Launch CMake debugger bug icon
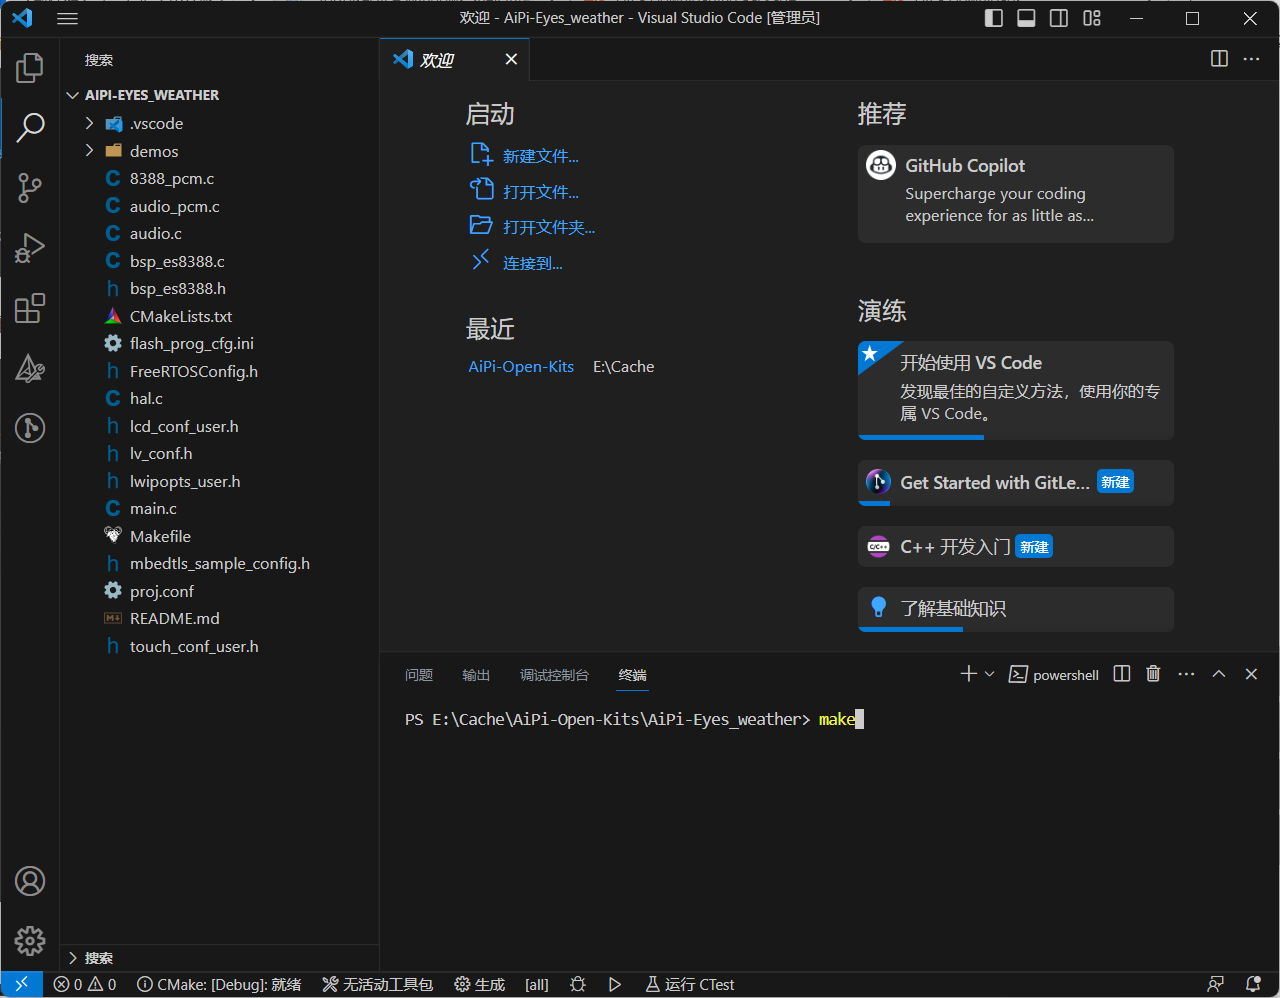The width and height of the screenshot is (1280, 998). click(x=577, y=984)
